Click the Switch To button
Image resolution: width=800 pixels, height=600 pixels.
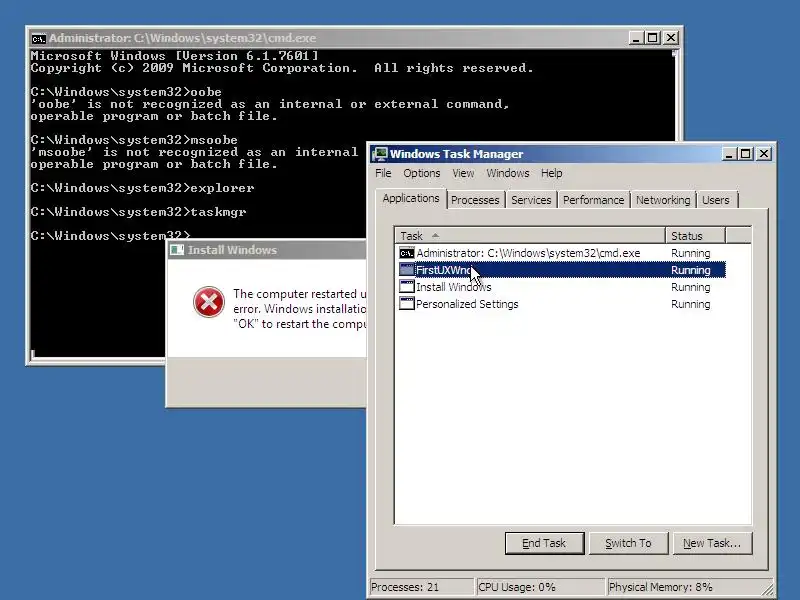point(628,543)
